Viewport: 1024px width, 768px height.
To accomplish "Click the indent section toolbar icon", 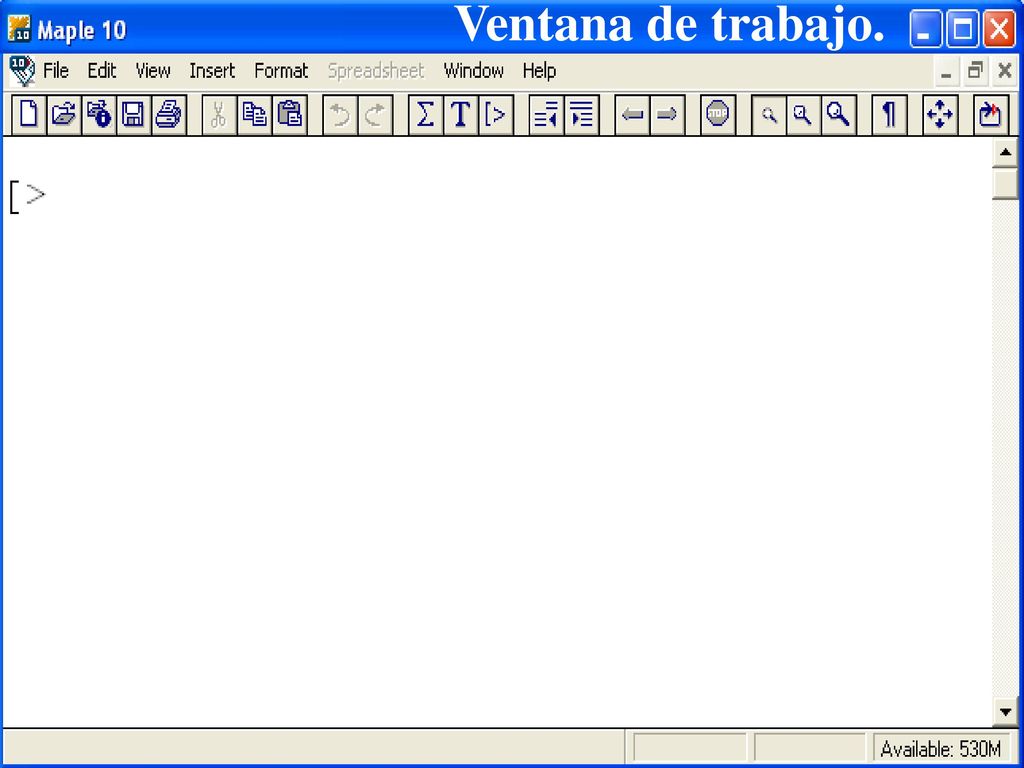I will (x=581, y=115).
